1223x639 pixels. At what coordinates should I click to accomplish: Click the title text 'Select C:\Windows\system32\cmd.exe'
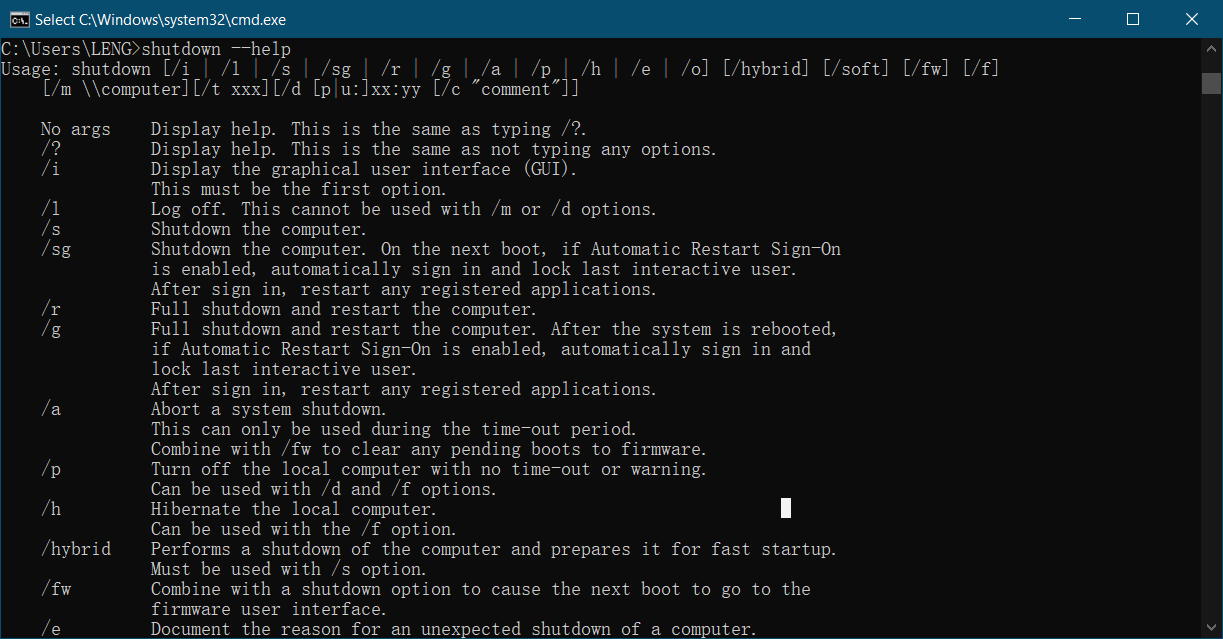pos(159,19)
